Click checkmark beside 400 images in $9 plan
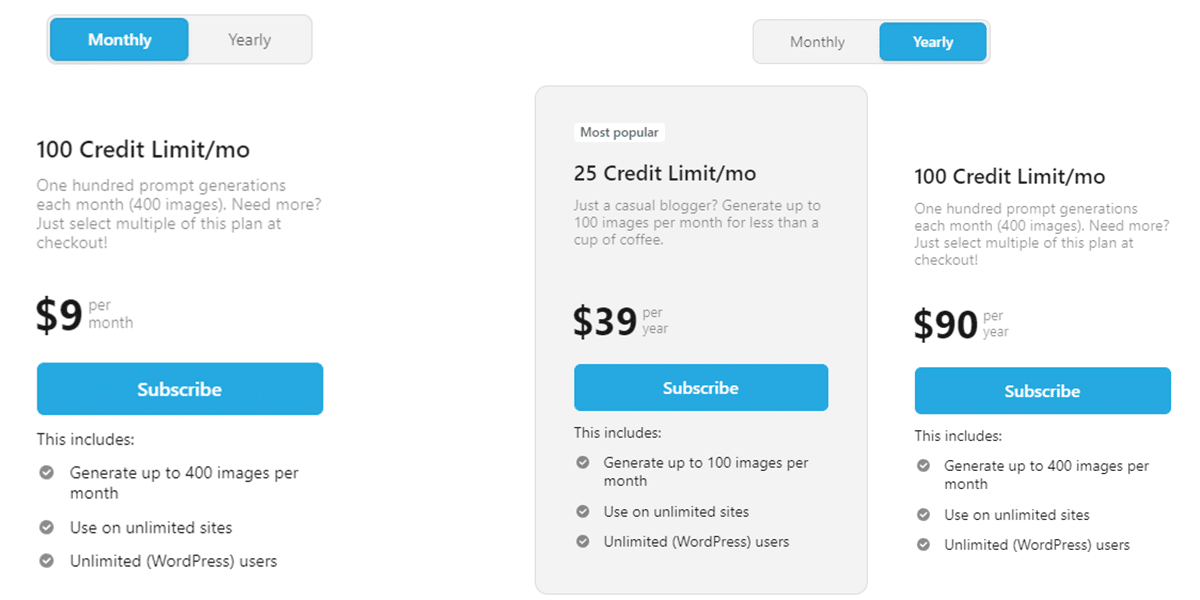Viewport: 1200px width, 600px height. 46,473
